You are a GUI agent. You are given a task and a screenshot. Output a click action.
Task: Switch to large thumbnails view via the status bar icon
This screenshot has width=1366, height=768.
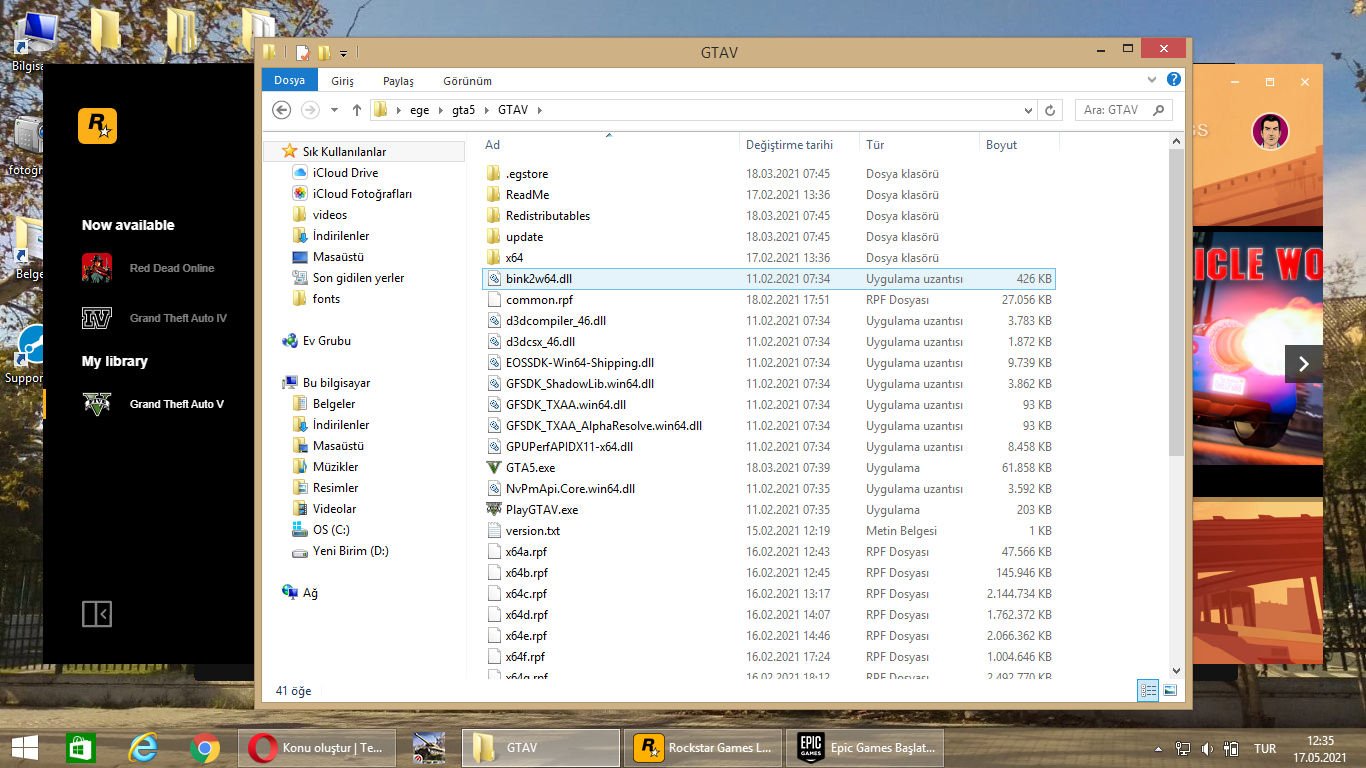click(x=1169, y=690)
